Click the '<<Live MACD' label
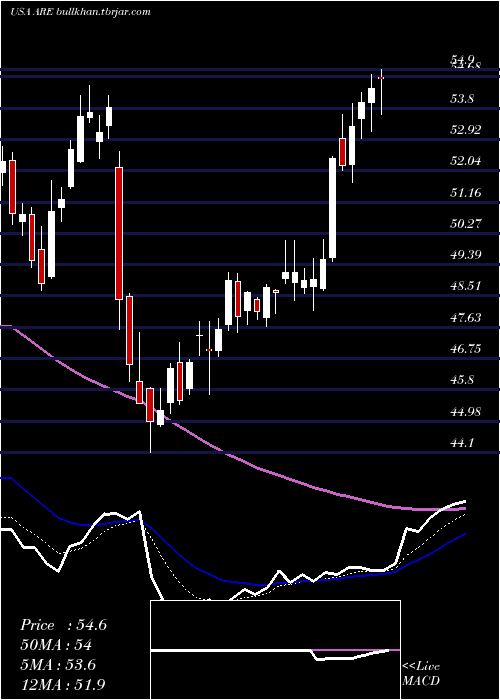 pyautogui.click(x=421, y=673)
